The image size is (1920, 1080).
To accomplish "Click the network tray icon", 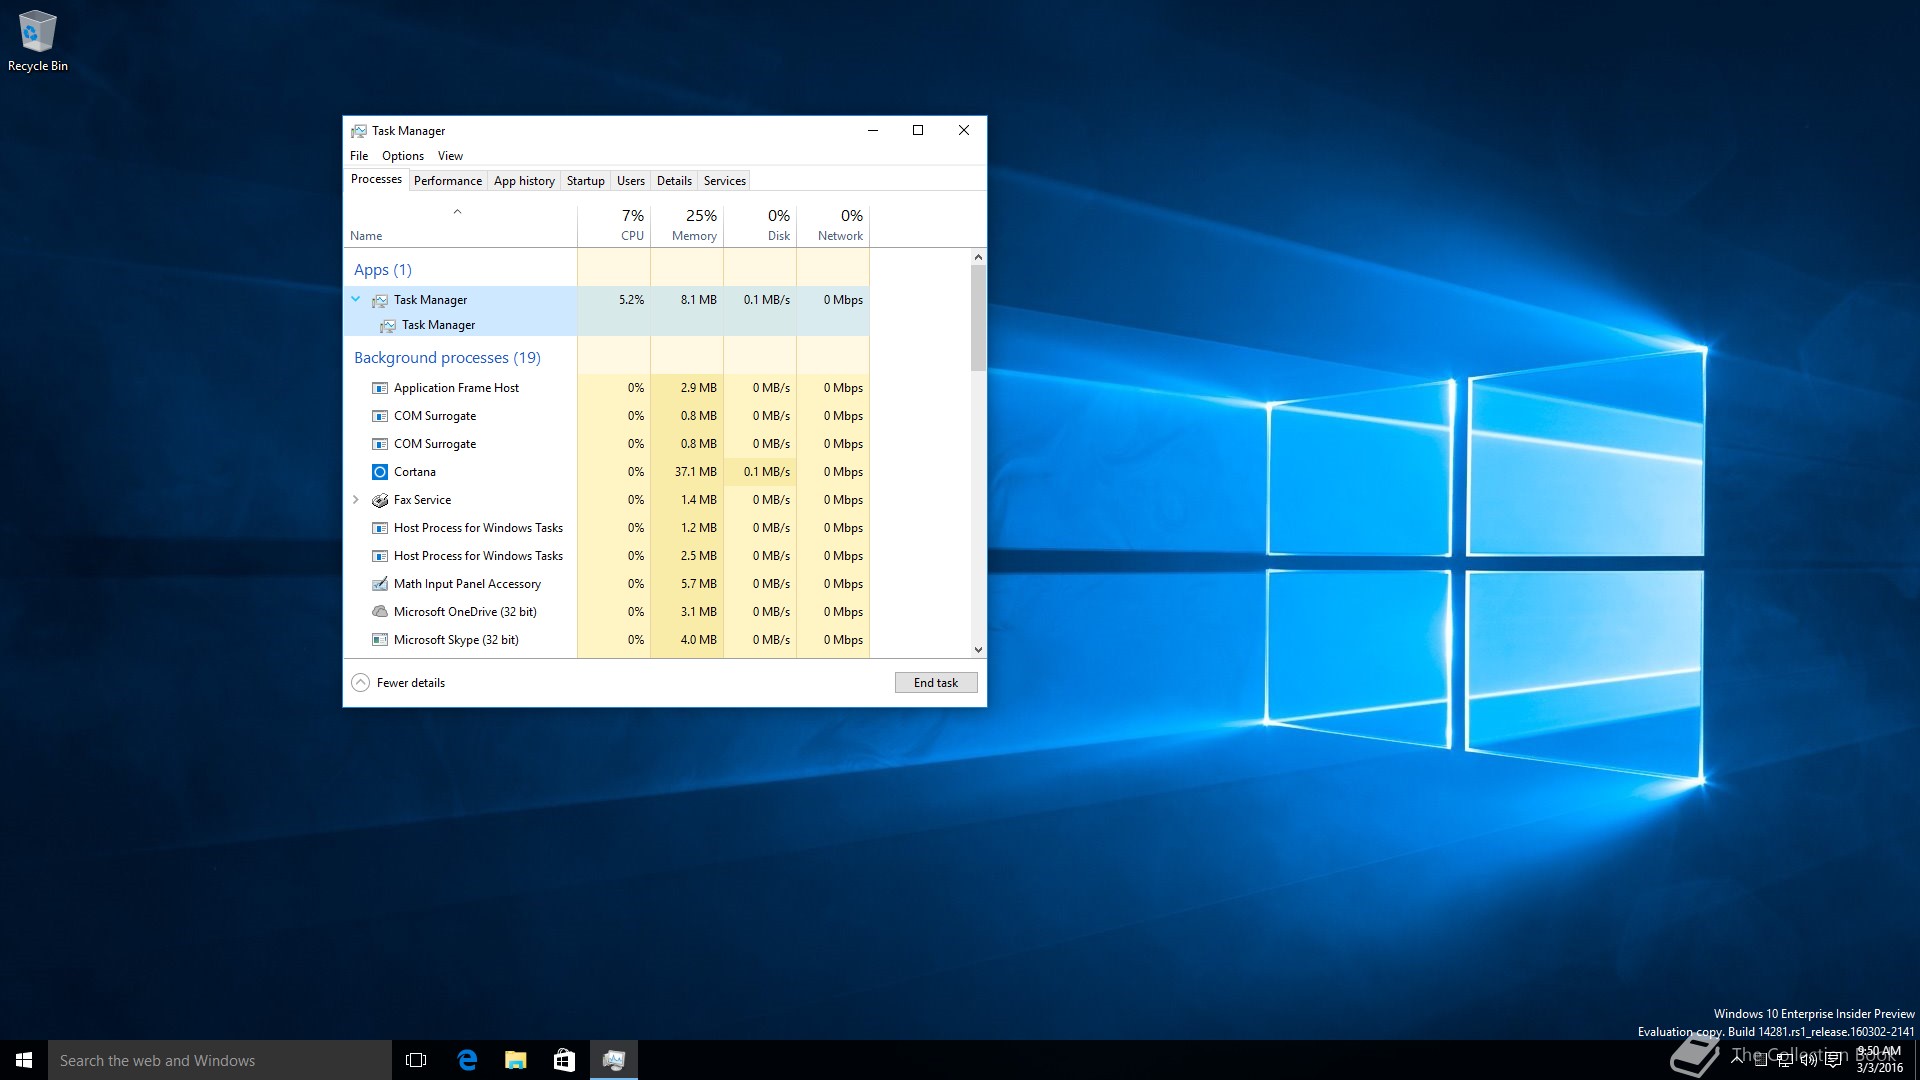I will [x=1785, y=1060].
